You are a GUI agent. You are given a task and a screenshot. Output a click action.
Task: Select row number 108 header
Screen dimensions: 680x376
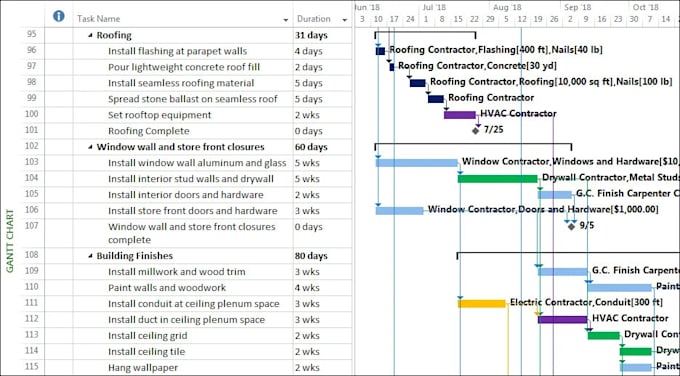[x=32, y=255]
